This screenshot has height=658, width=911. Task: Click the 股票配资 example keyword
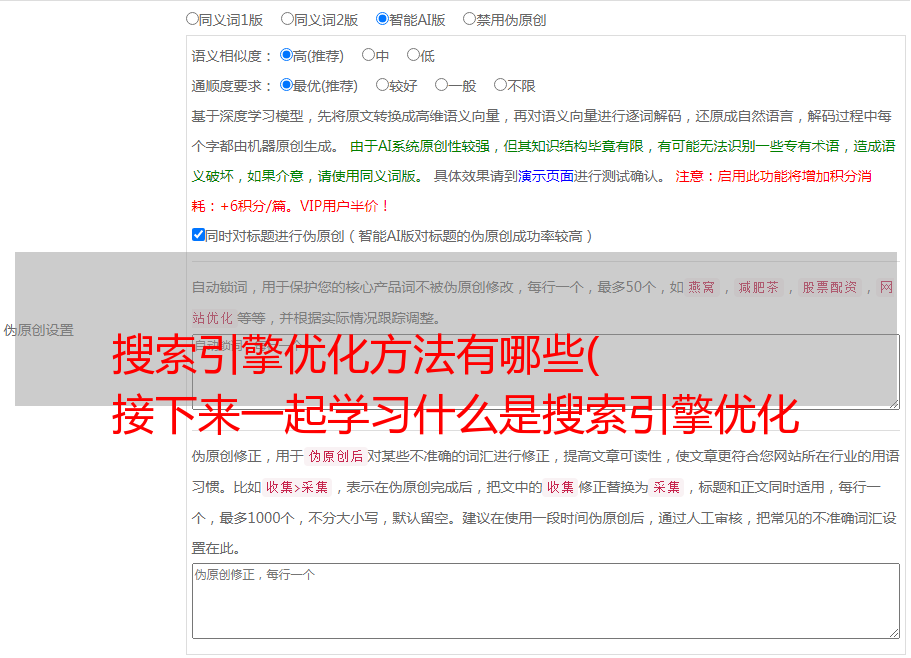(830, 287)
